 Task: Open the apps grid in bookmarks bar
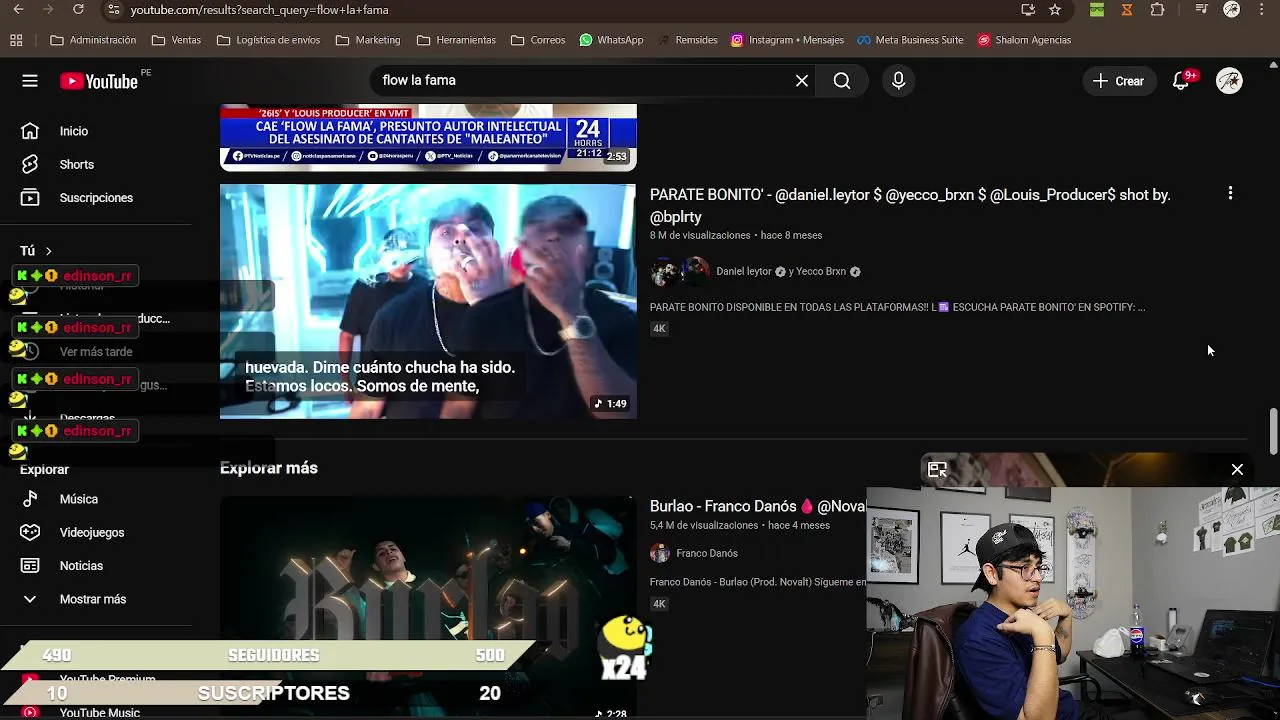(16, 40)
